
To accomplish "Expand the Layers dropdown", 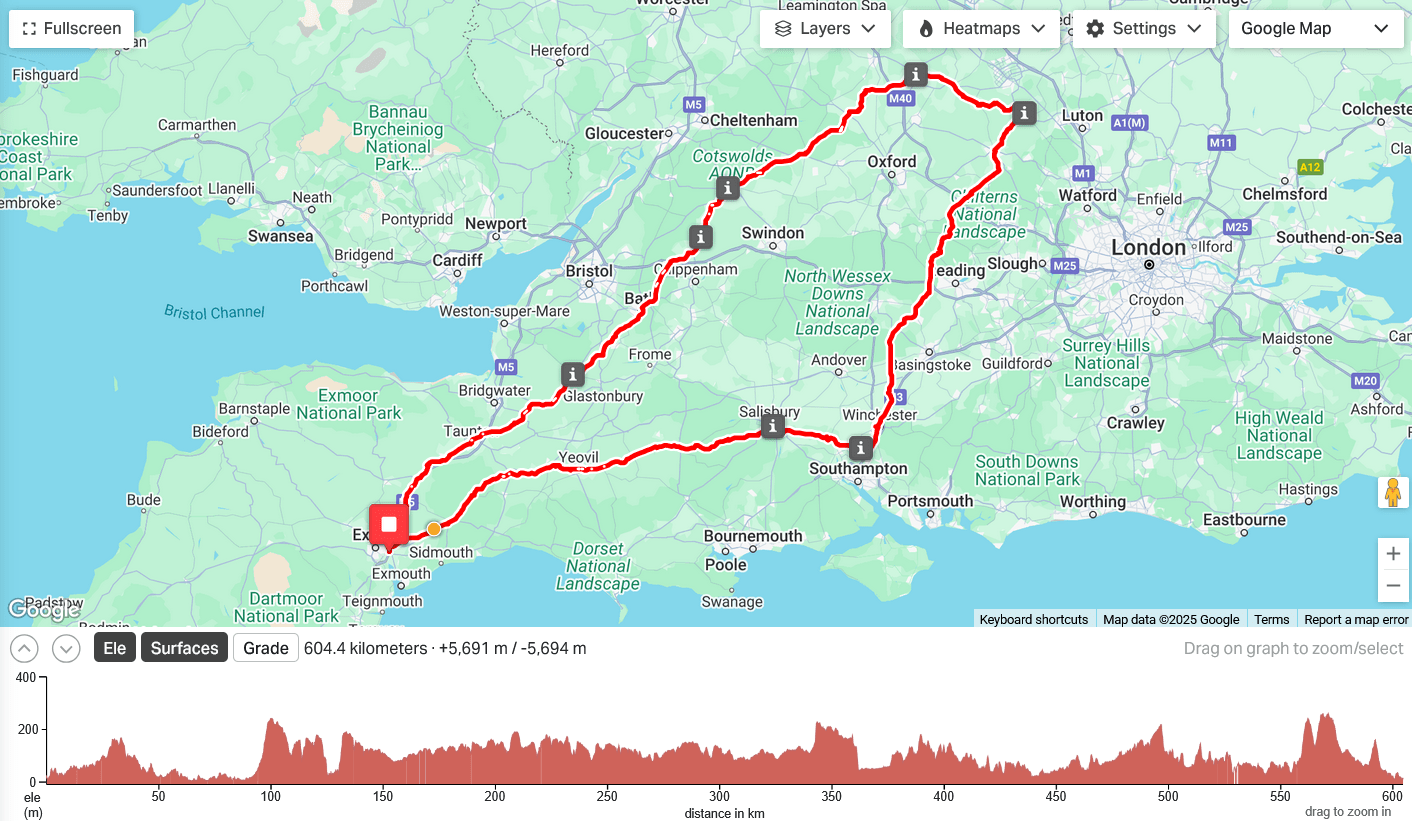I will point(825,28).
